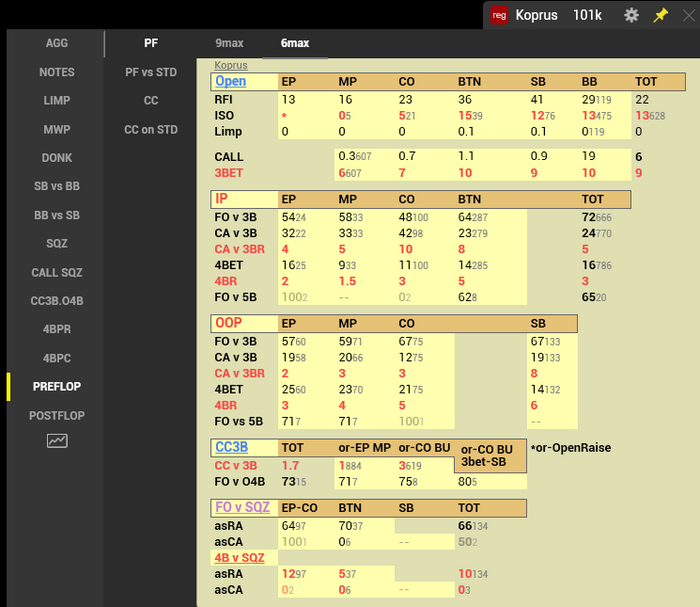
Task: Click the RFI EP value 13
Action: pos(288,100)
